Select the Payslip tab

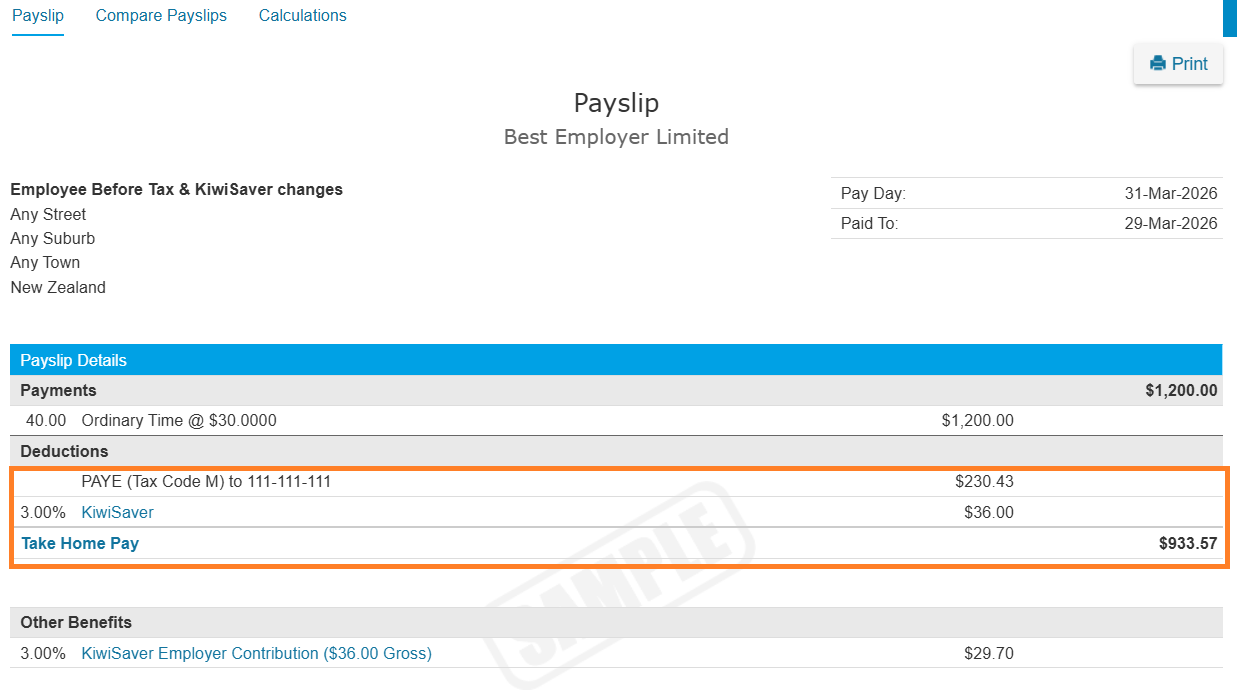pos(37,16)
